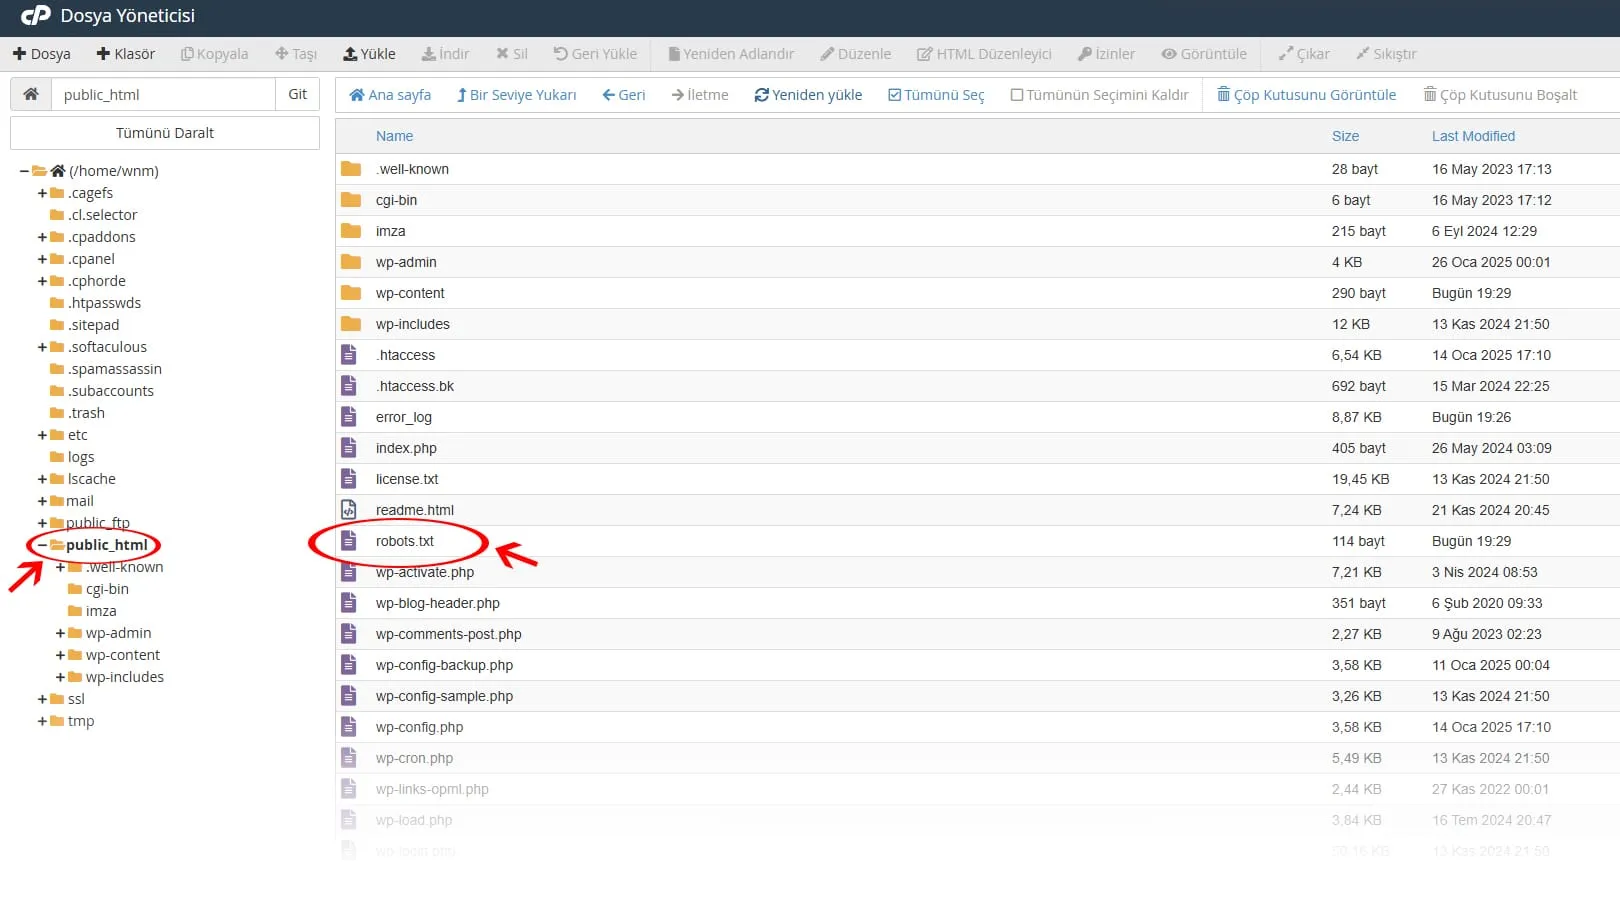The width and height of the screenshot is (1620, 910).
Task: Click wp-admin folder icon in file list
Action: (351, 262)
